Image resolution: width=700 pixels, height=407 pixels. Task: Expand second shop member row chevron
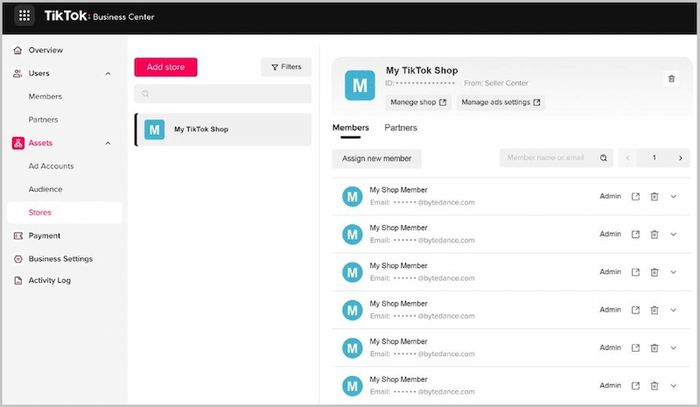[673, 234]
